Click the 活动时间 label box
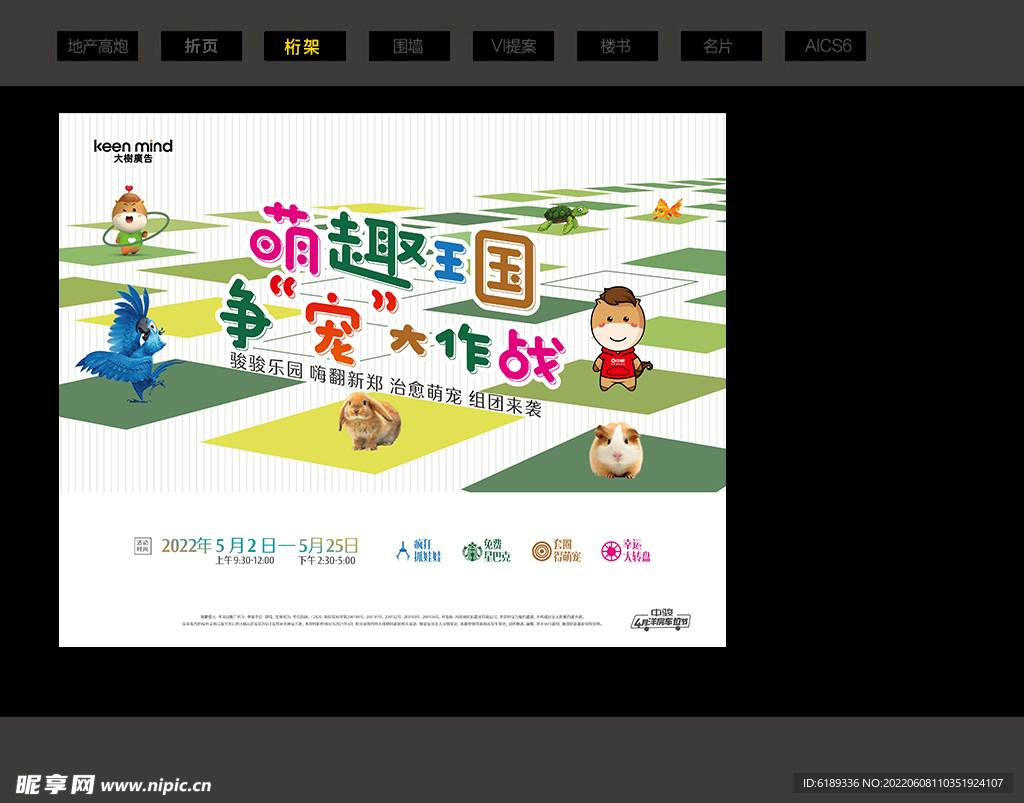Image resolution: width=1024 pixels, height=803 pixels. point(141,545)
